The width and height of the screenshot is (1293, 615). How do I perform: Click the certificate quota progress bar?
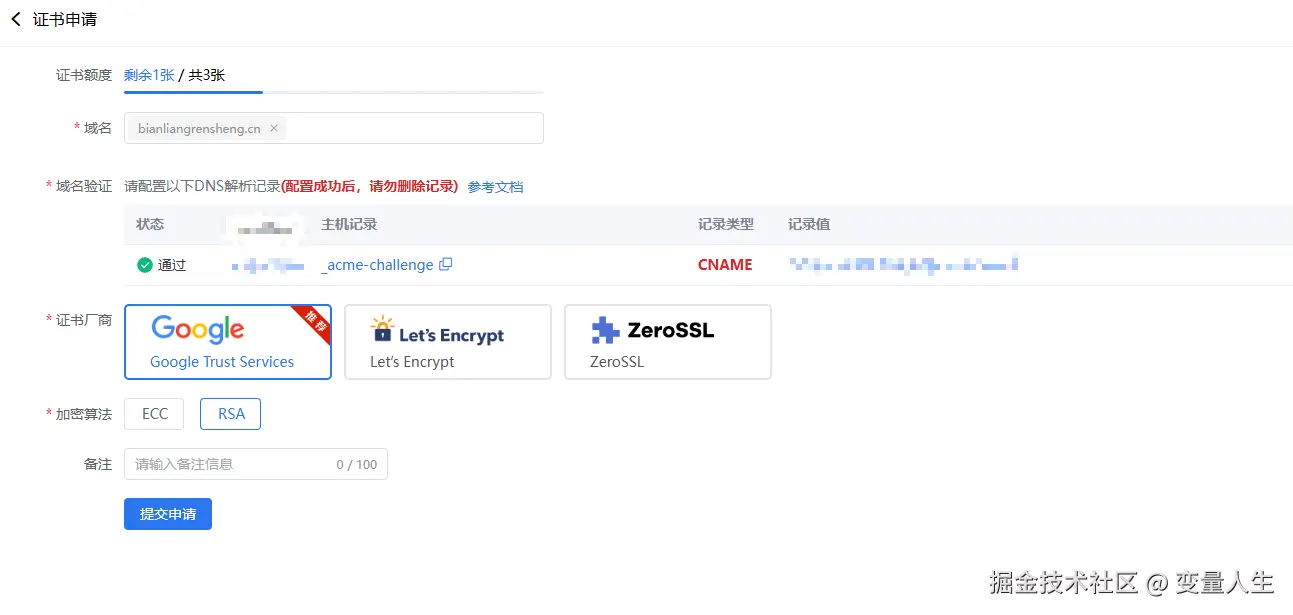point(334,92)
